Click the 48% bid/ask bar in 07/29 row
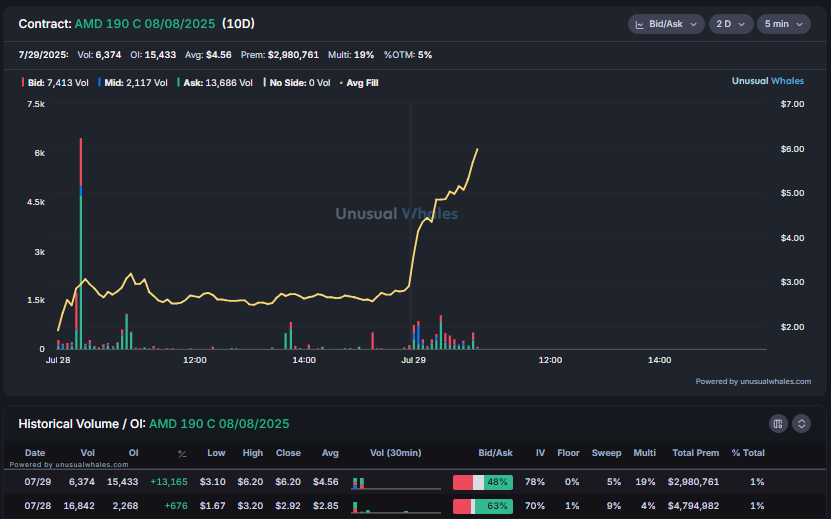Screen dimensions: 831x519 (x=483, y=482)
